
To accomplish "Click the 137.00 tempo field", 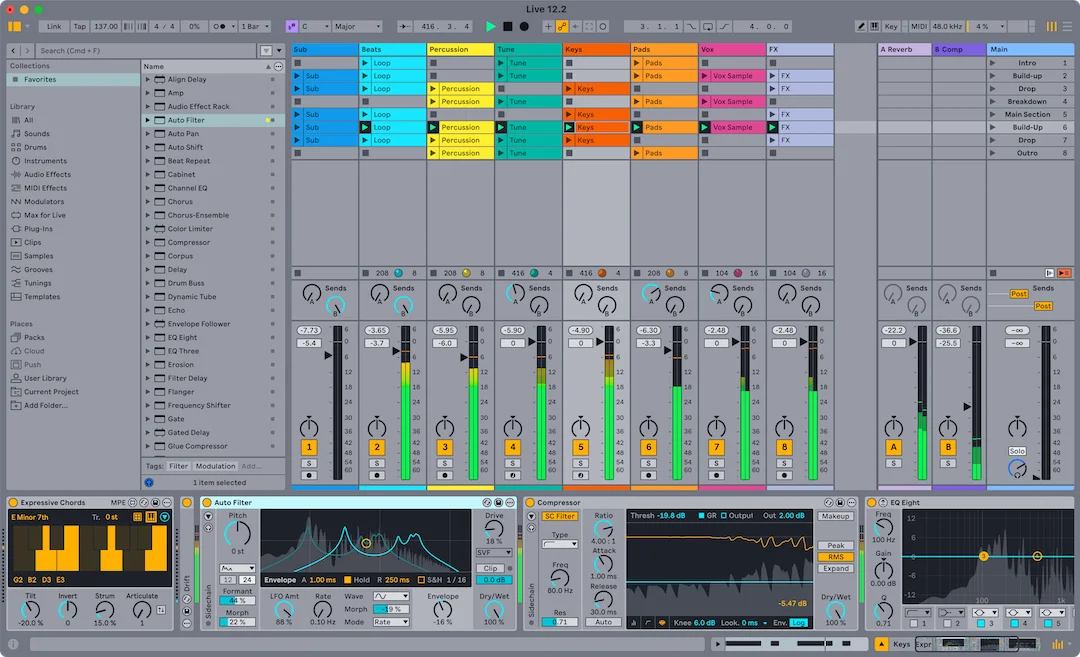I will tap(105, 27).
